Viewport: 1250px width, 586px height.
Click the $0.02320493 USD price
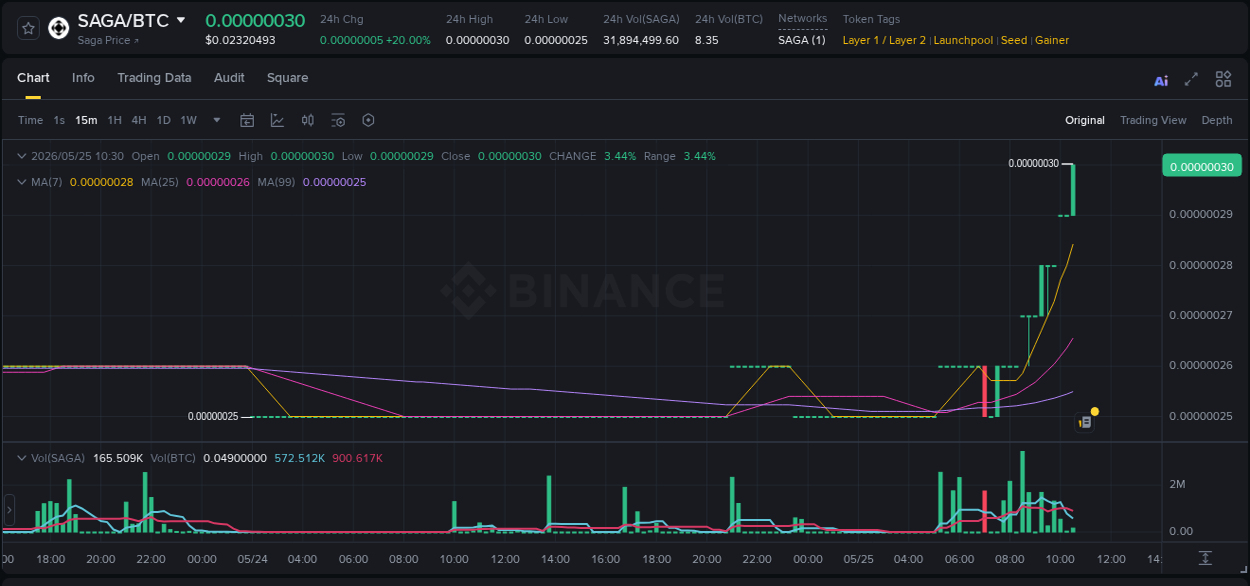click(240, 40)
